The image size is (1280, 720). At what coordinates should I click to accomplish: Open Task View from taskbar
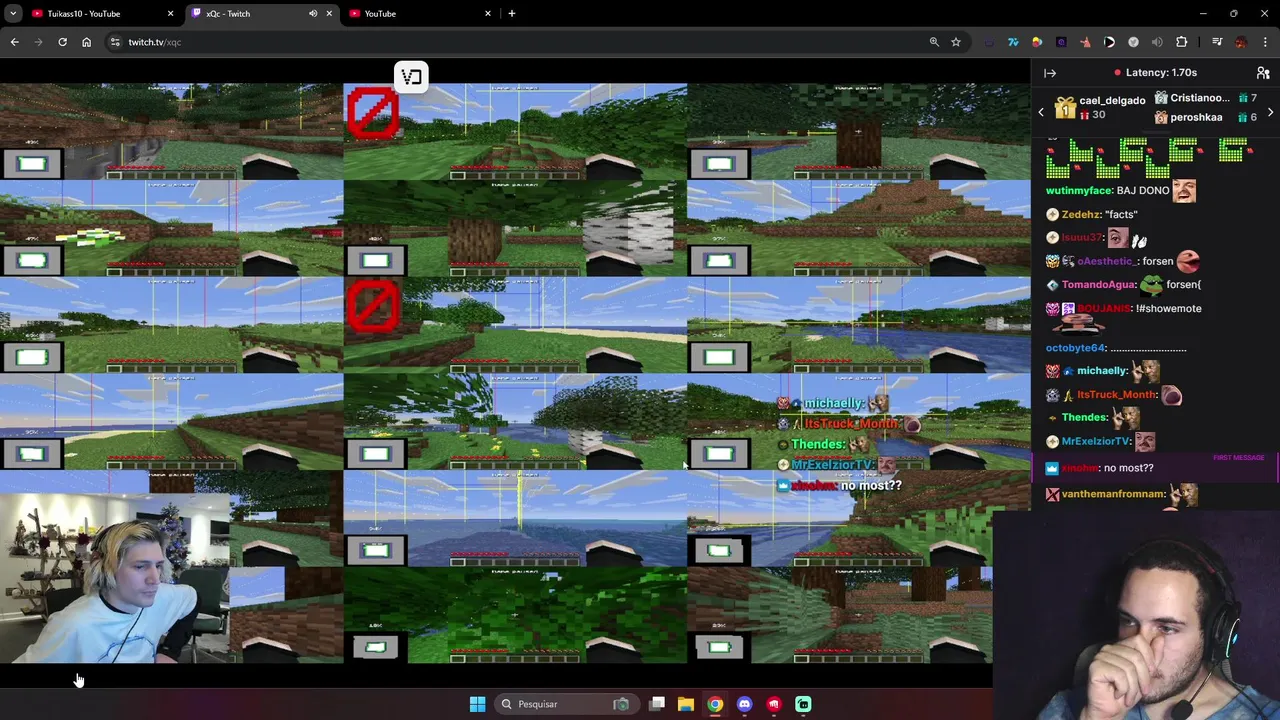coord(657,704)
